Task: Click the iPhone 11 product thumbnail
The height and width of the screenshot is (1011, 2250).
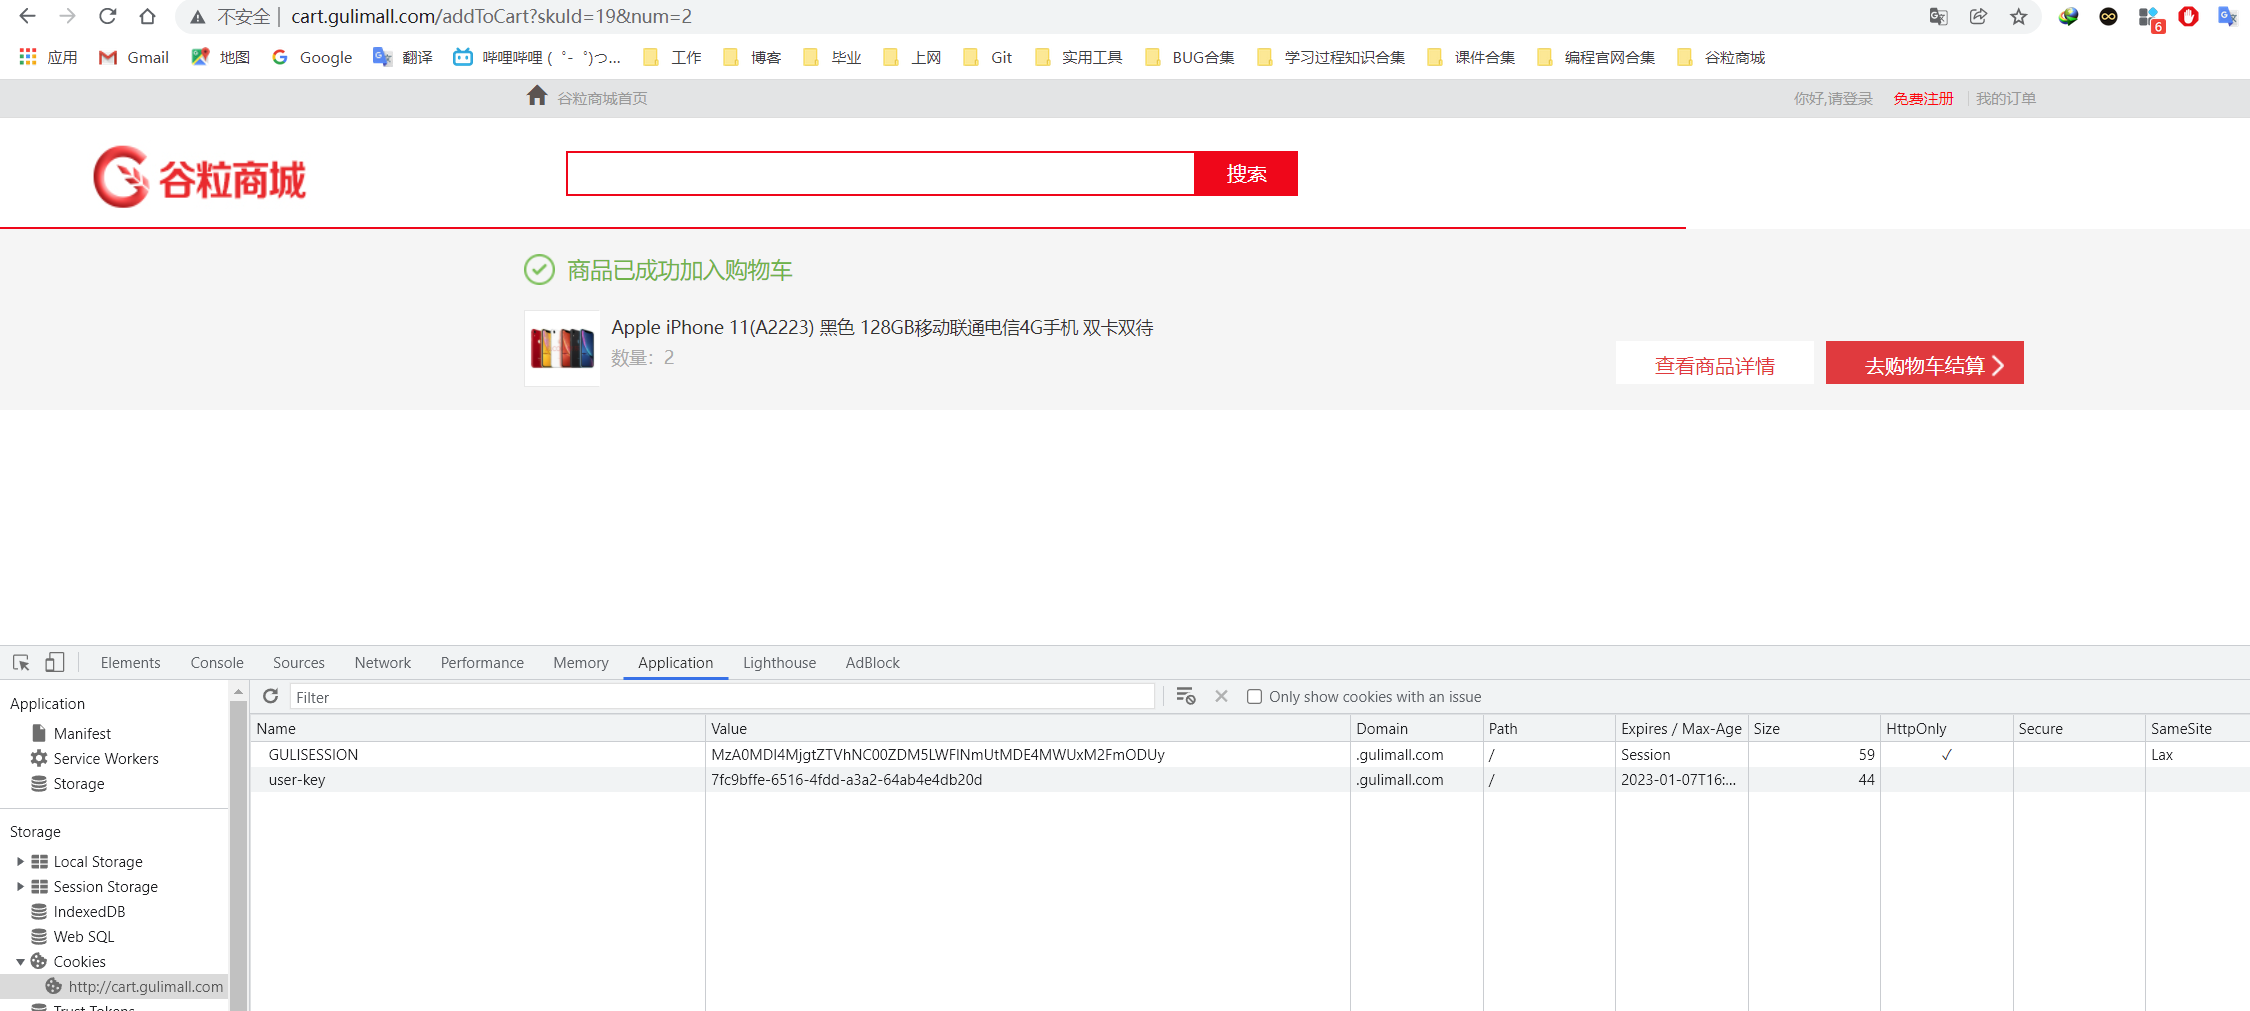Action: click(562, 348)
